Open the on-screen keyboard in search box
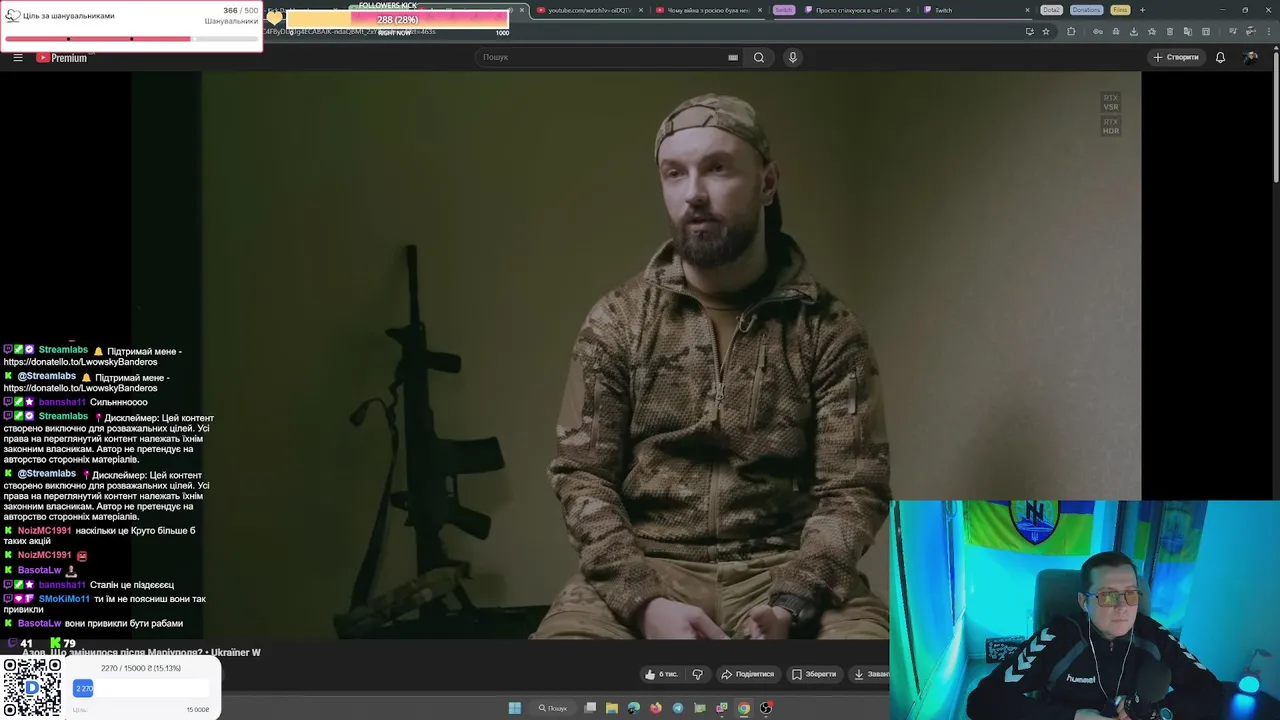 point(733,57)
